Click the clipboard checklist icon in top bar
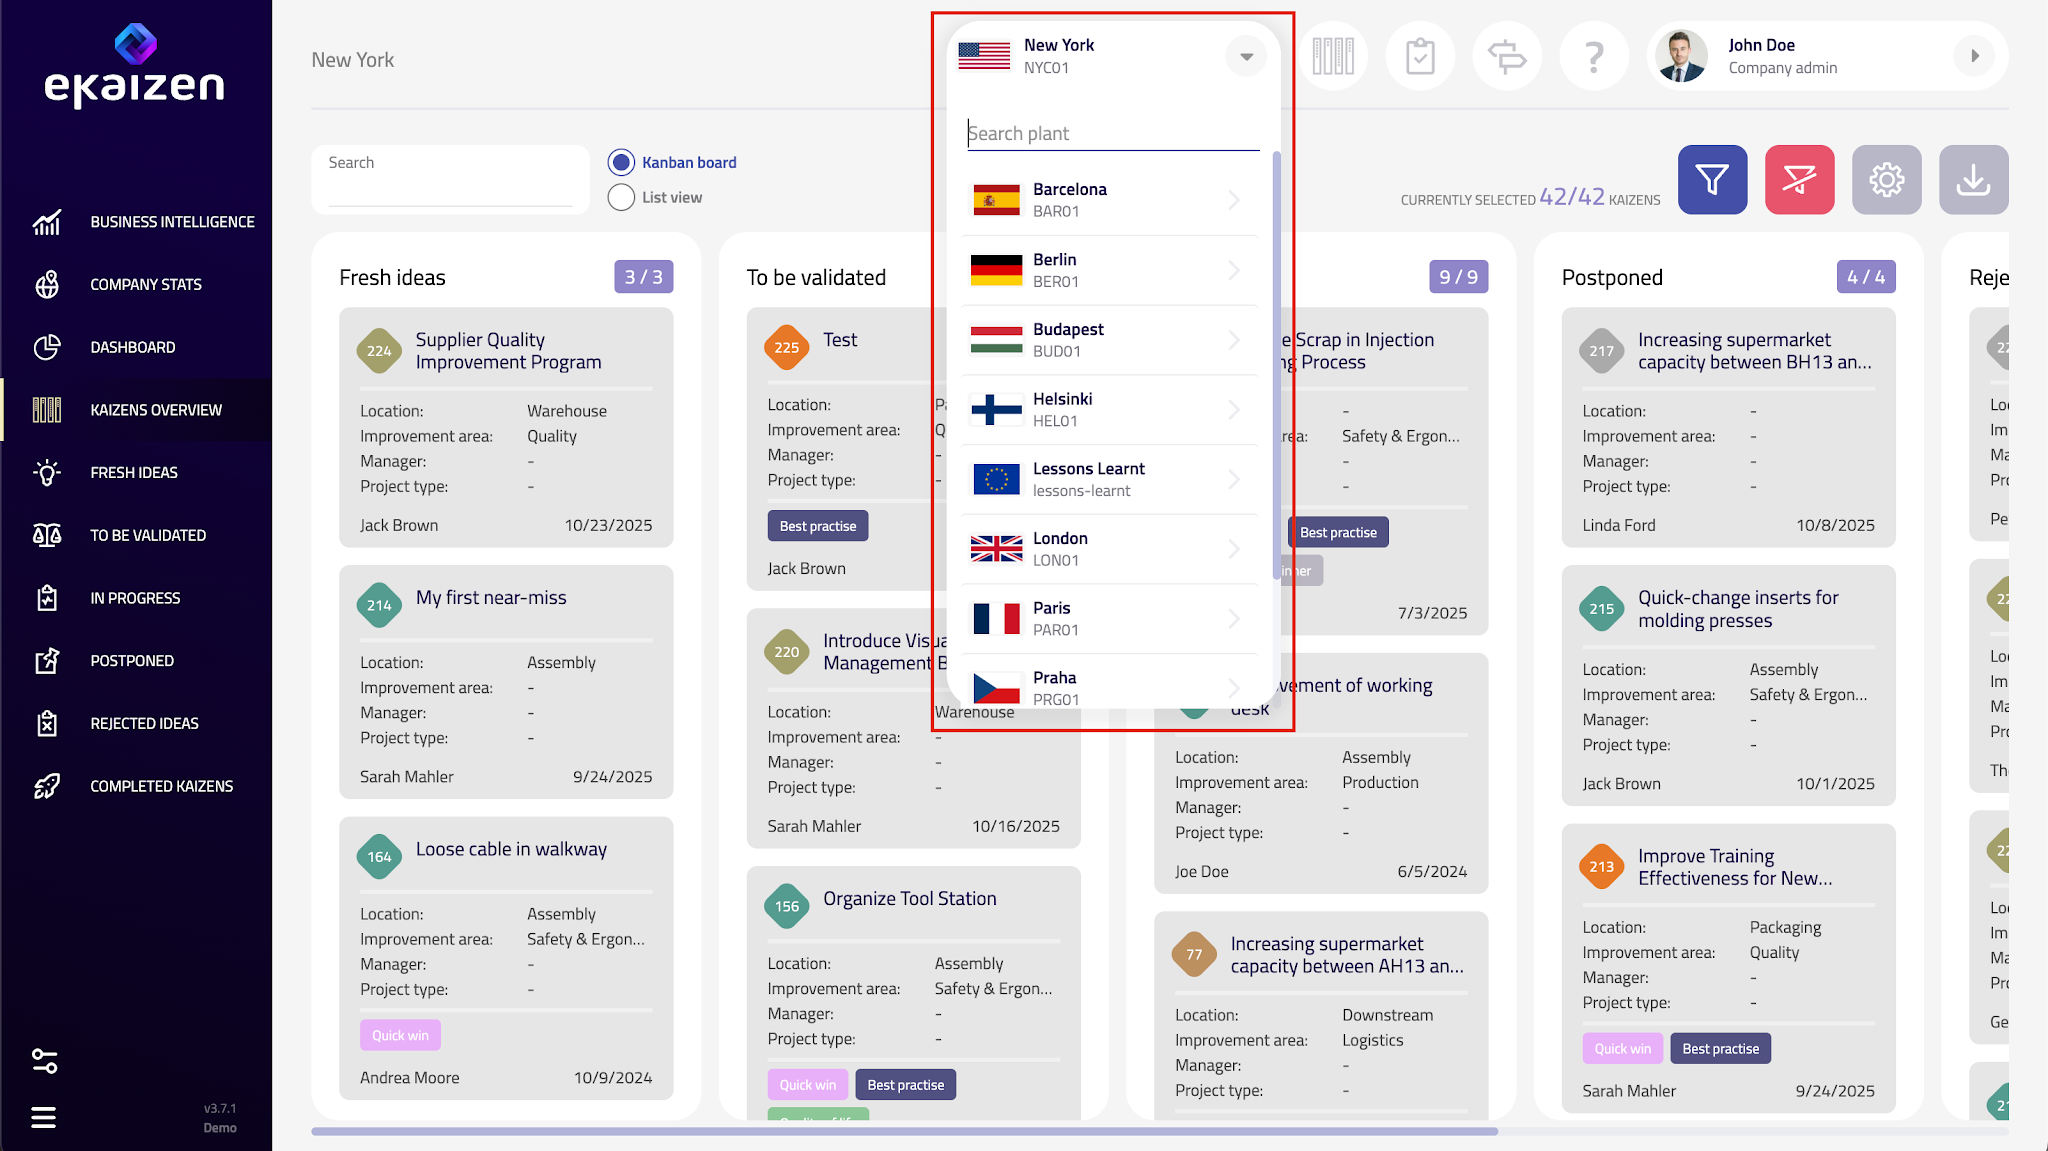Viewport: 2048px width, 1151px height. [1420, 57]
